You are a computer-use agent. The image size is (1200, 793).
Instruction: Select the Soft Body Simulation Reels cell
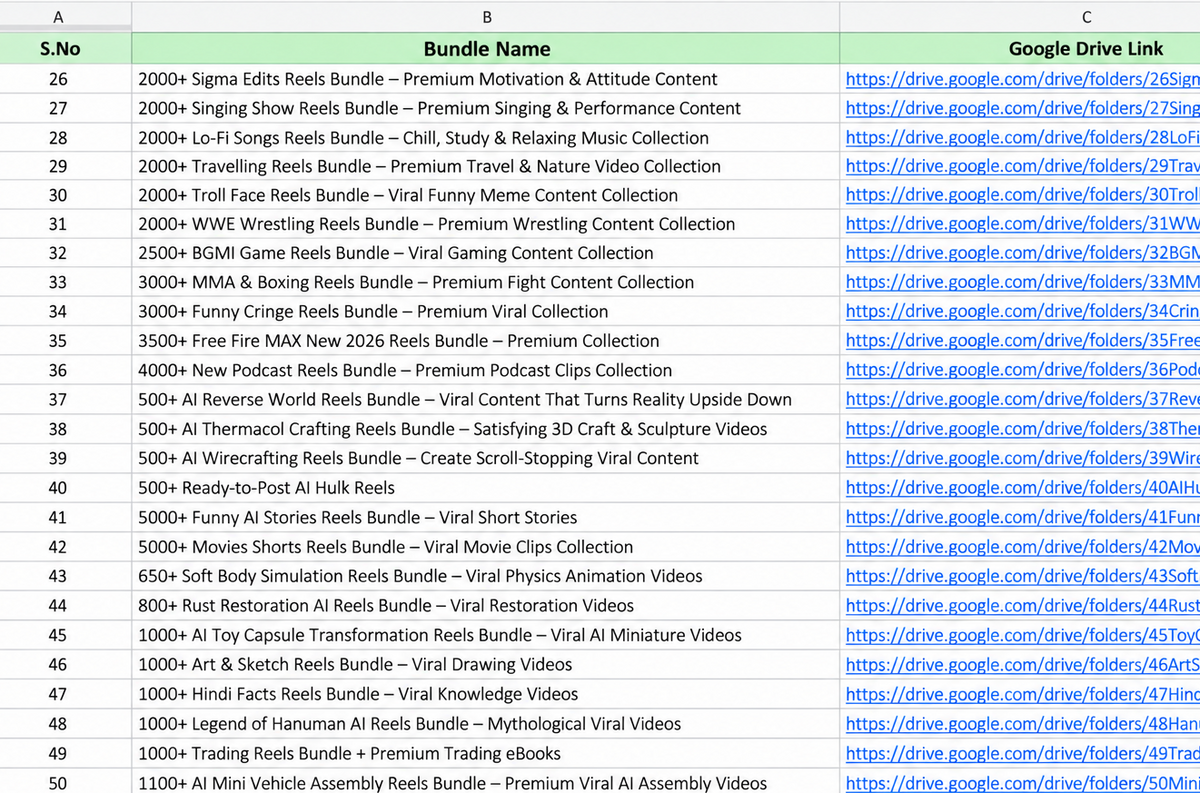coord(486,576)
